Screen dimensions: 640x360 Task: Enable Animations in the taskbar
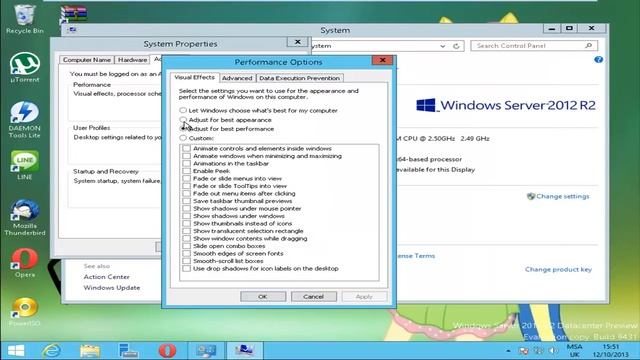(x=187, y=163)
